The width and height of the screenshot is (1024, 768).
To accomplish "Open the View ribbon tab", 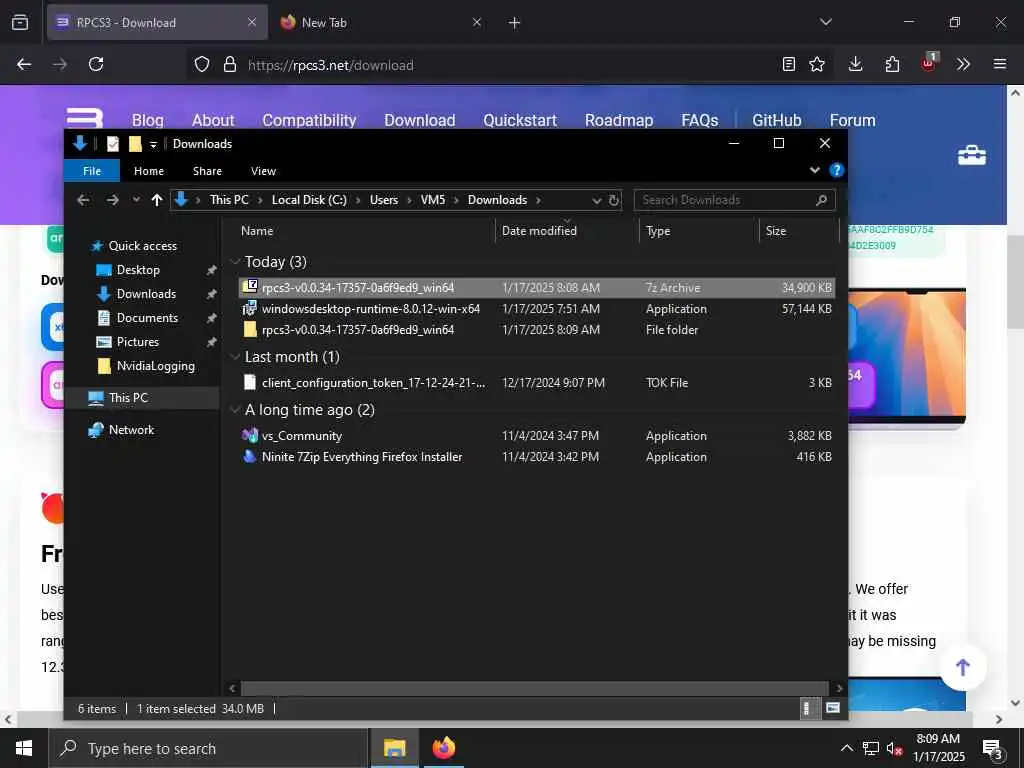I will [x=263, y=170].
